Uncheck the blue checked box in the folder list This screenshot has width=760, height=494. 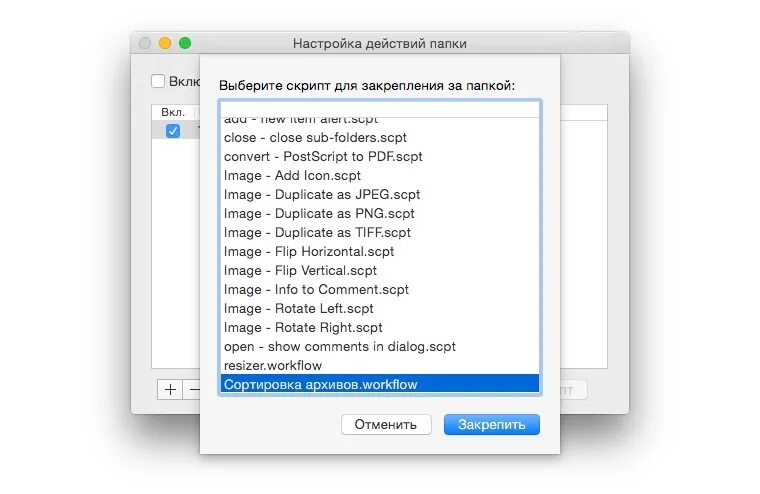pos(173,130)
